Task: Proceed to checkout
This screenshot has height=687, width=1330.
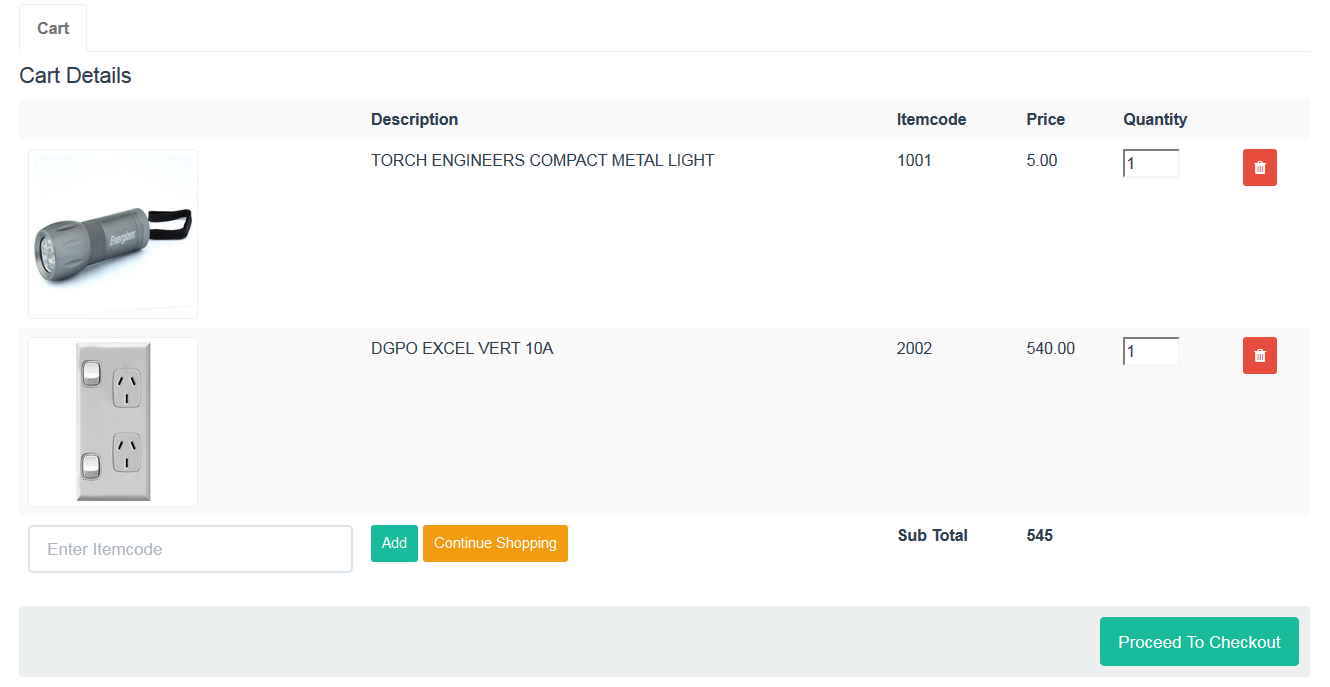Action: (x=1198, y=642)
